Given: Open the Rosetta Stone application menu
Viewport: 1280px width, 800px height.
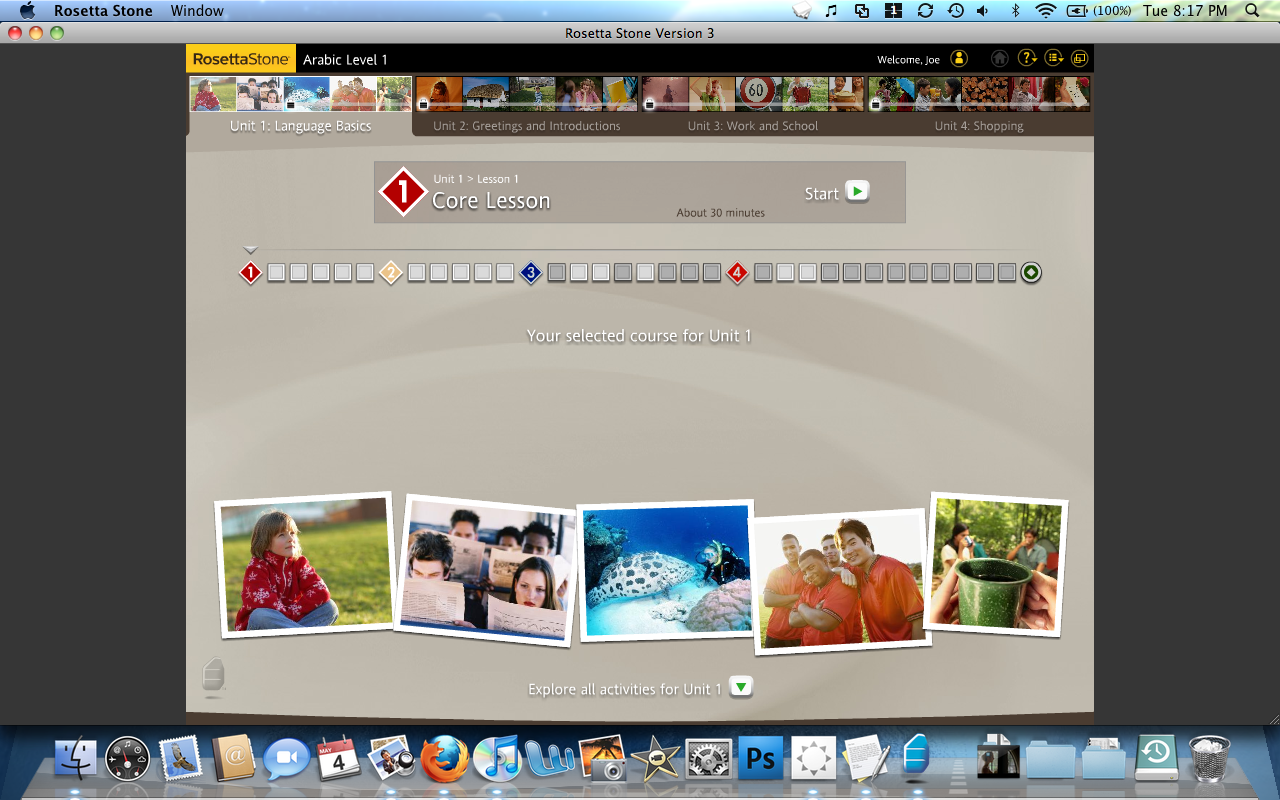Looking at the screenshot, I should tap(103, 11).
